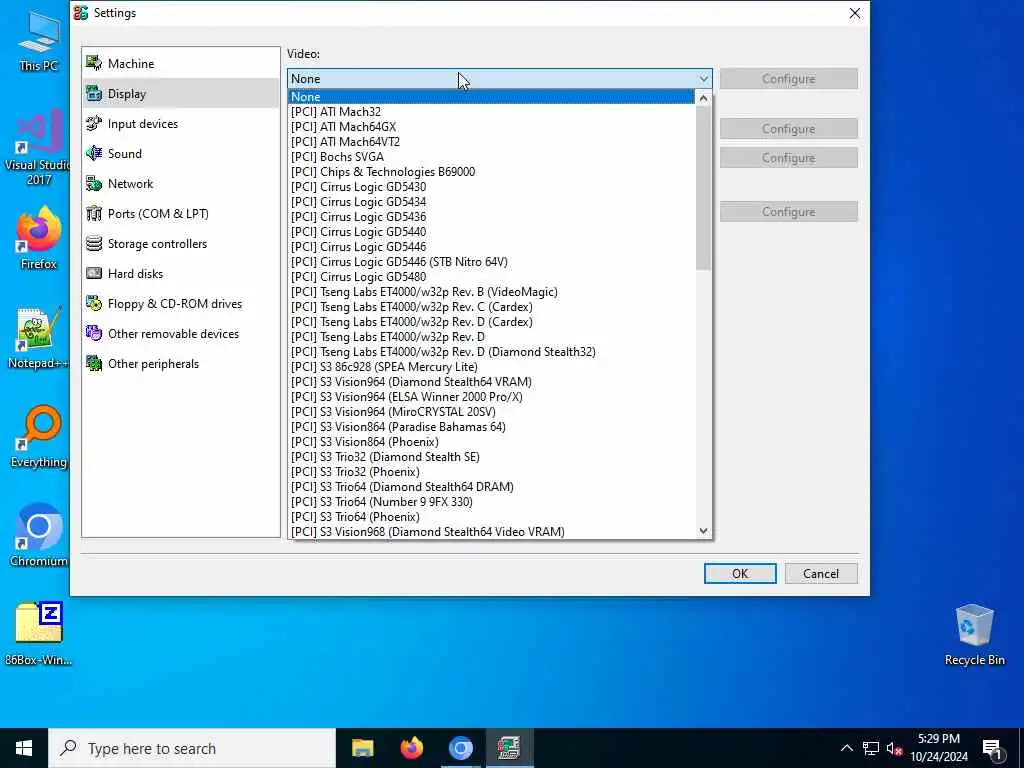Open Firefox from the taskbar
The height and width of the screenshot is (768, 1024).
(x=411, y=748)
